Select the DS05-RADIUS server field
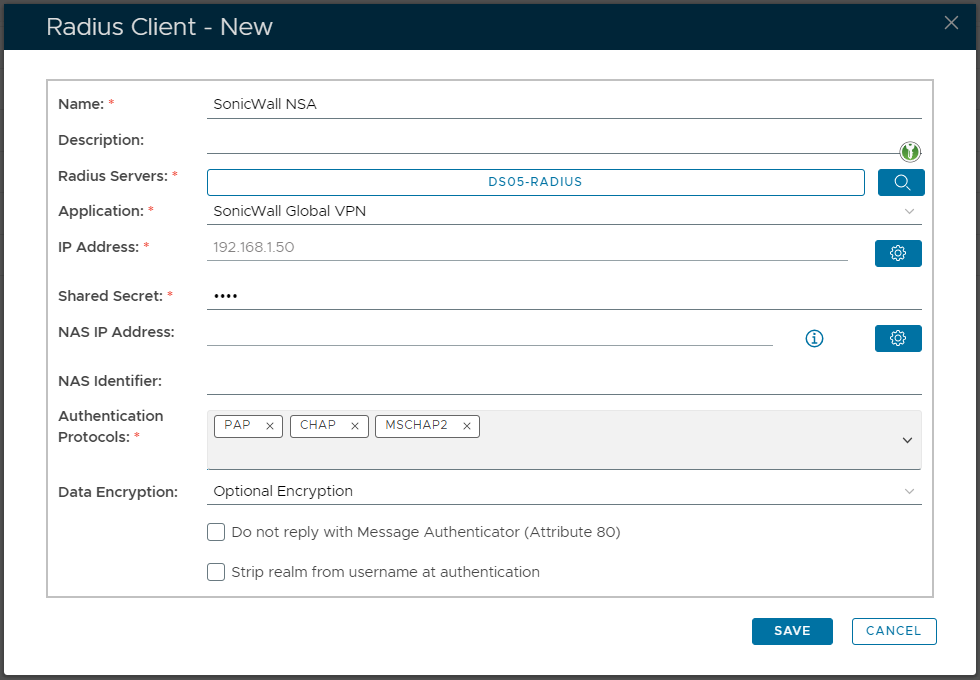The image size is (980, 680). tap(535, 182)
